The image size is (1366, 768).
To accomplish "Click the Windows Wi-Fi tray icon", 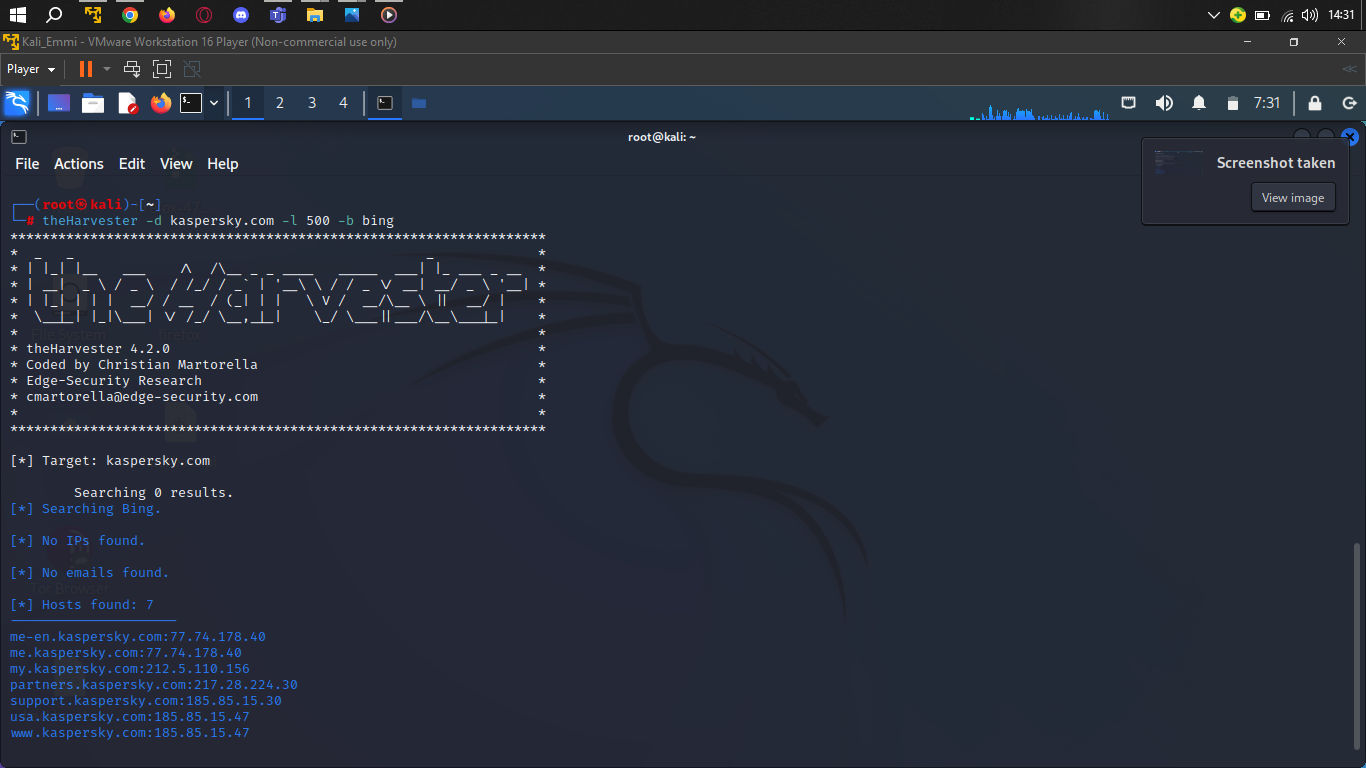I will [x=1287, y=15].
